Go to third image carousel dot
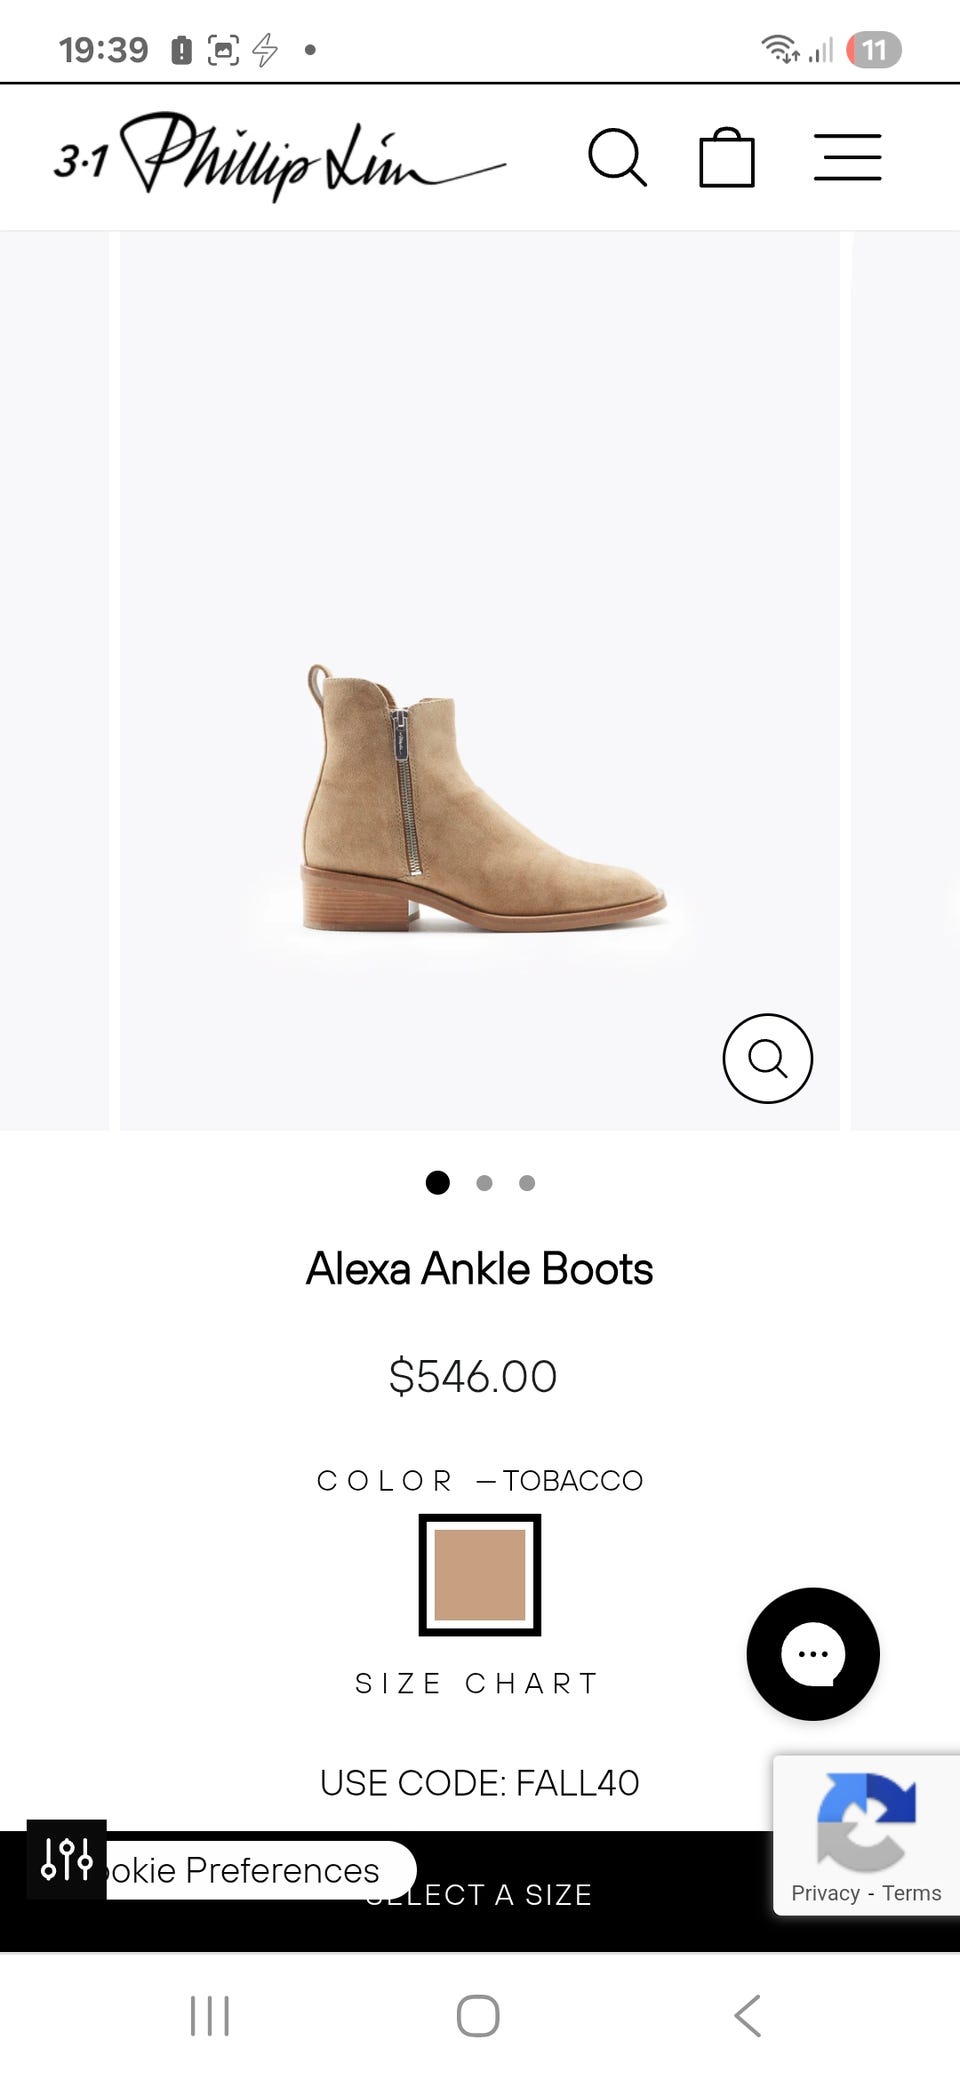This screenshot has height=2080, width=960. [527, 1183]
